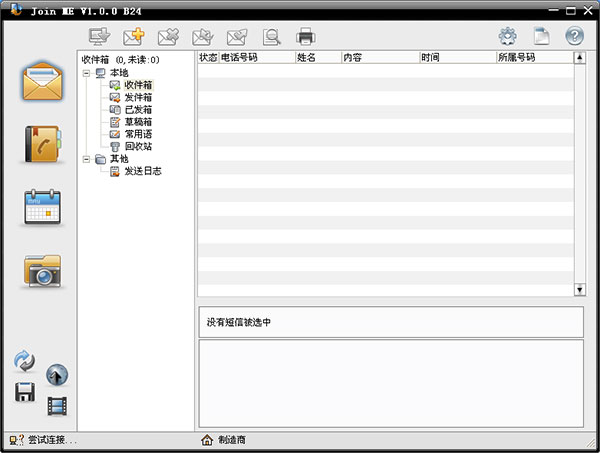Select the 发件箱 outbox folder

pos(138,97)
